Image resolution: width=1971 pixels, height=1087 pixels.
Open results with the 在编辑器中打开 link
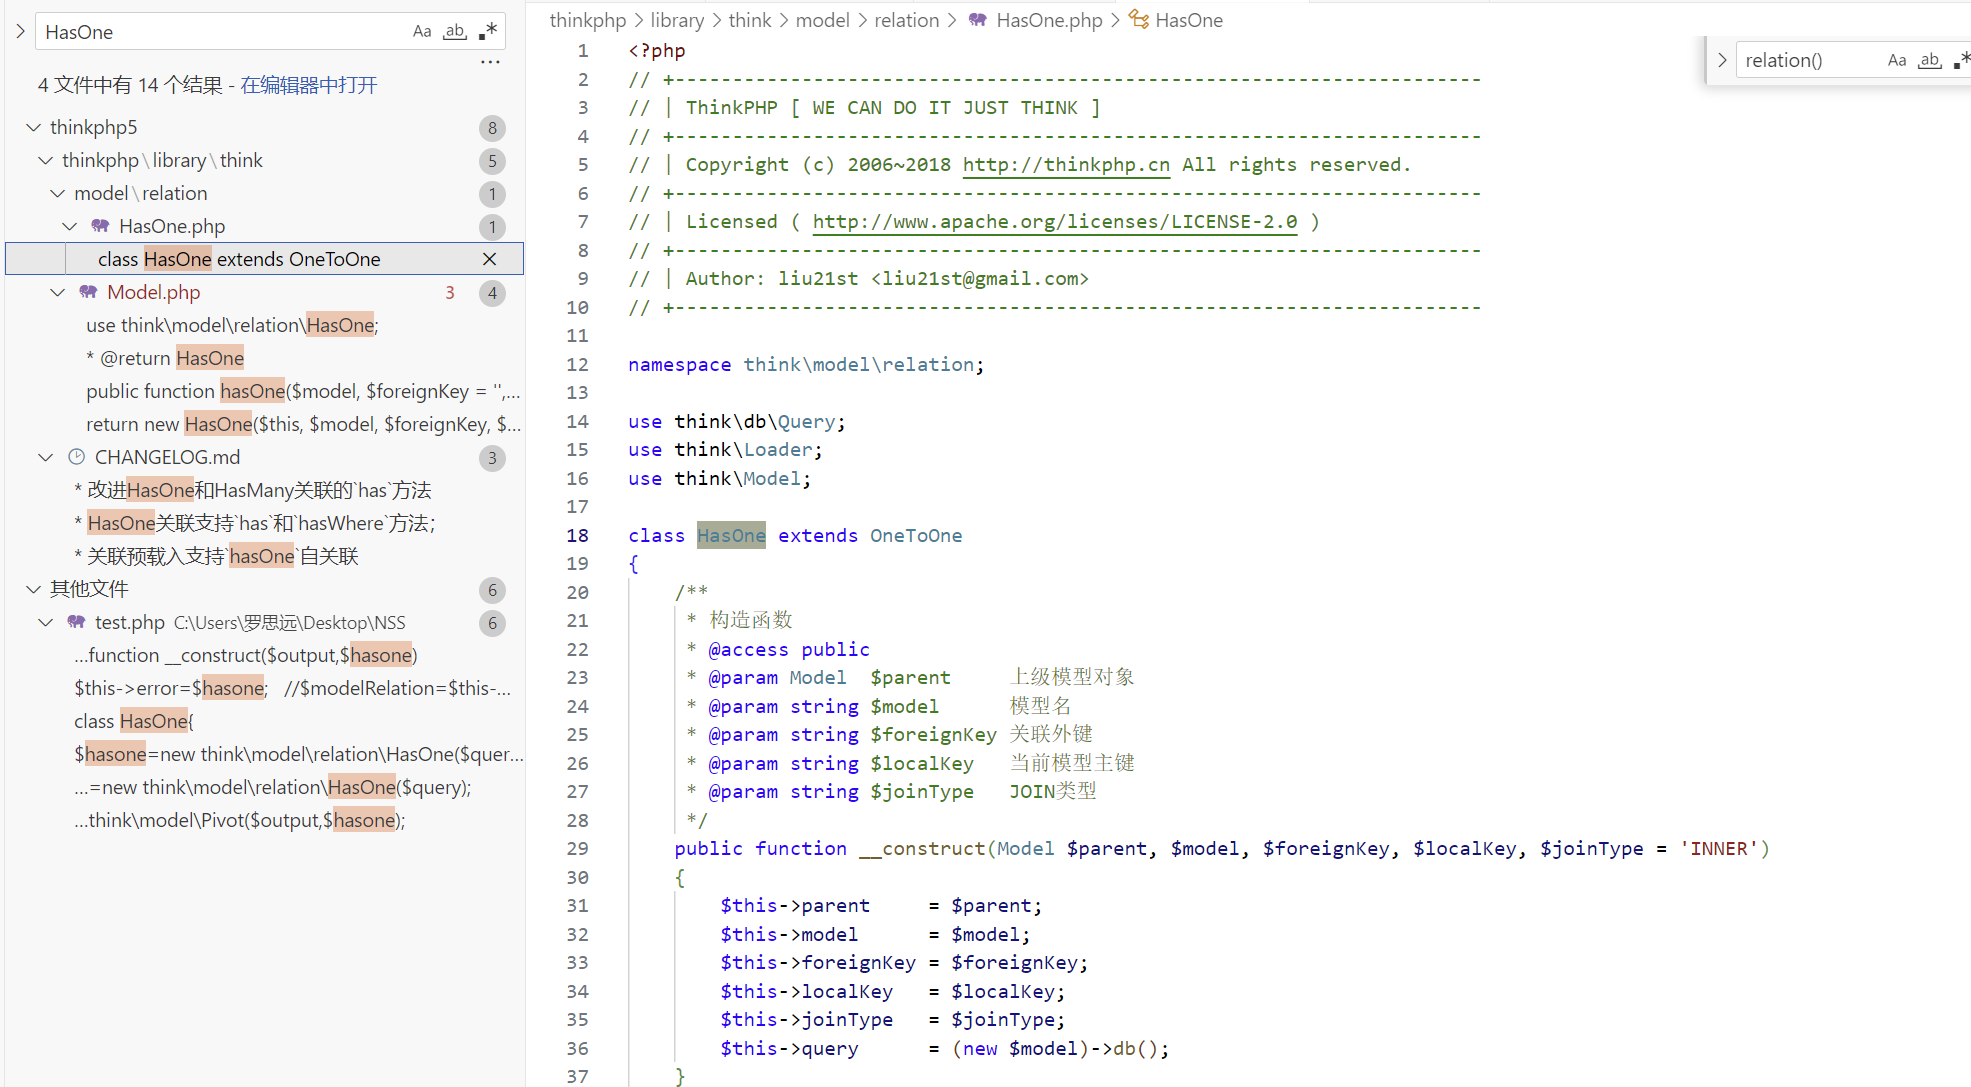point(307,84)
